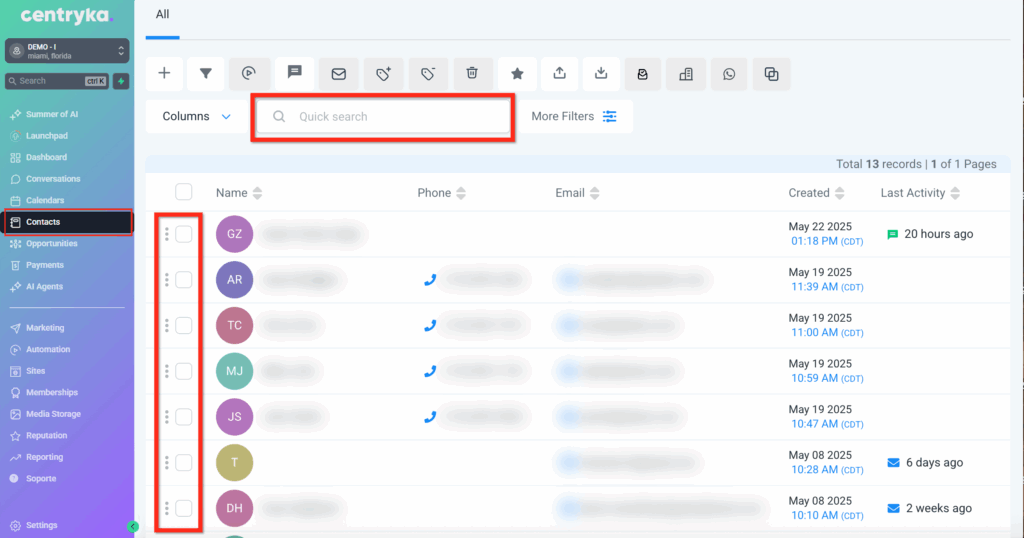Open the three-dot menu for contact AR
This screenshot has height=538, width=1024.
(x=166, y=280)
